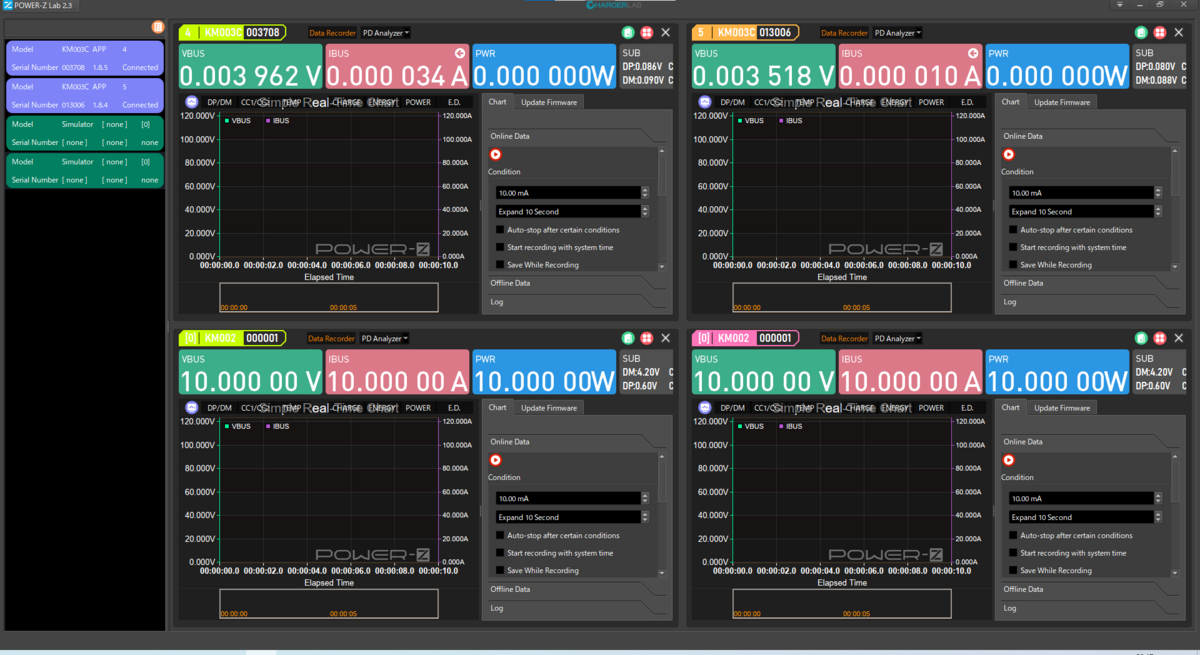Open PD Analyzer dropdown in 013006 panel
The height and width of the screenshot is (655, 1200).
coord(898,33)
